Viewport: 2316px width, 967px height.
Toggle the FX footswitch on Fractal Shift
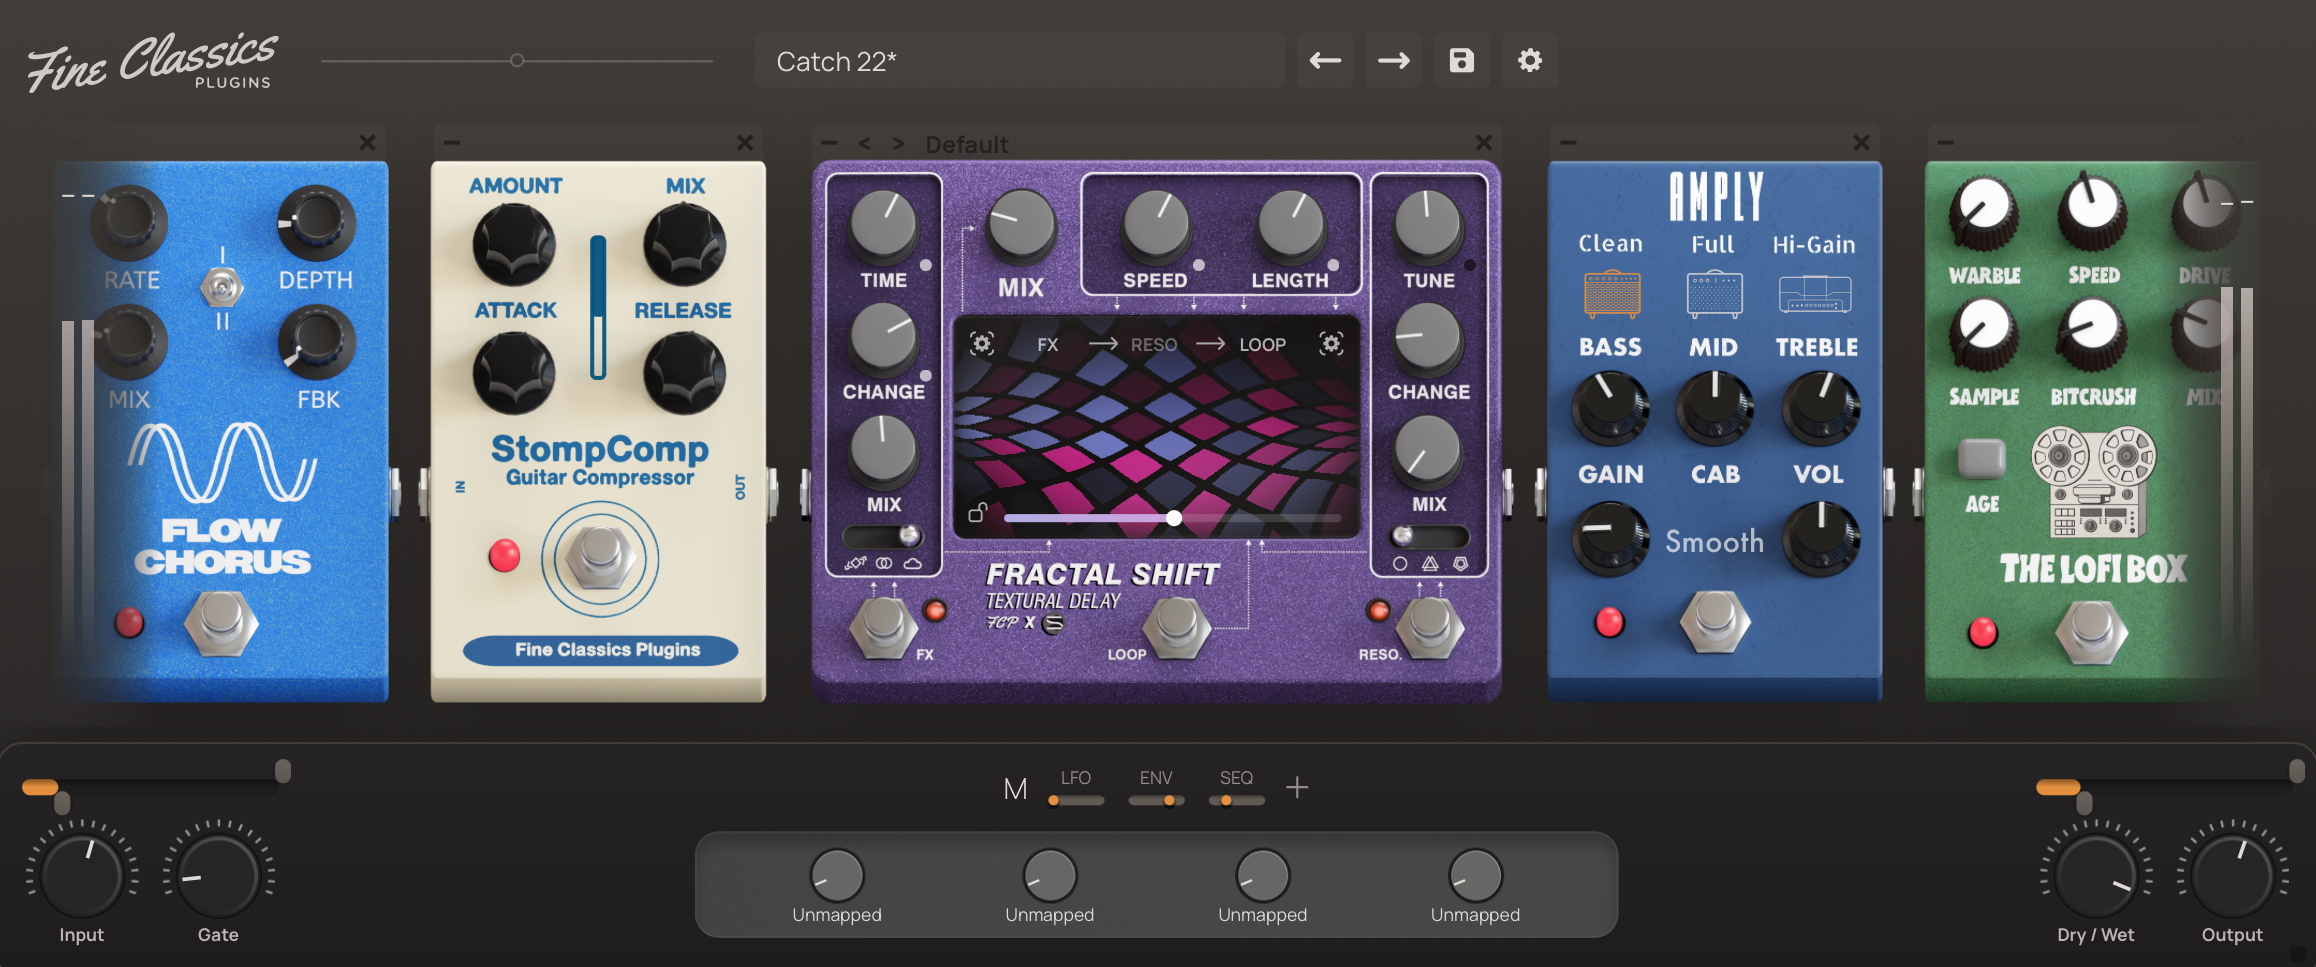point(883,626)
